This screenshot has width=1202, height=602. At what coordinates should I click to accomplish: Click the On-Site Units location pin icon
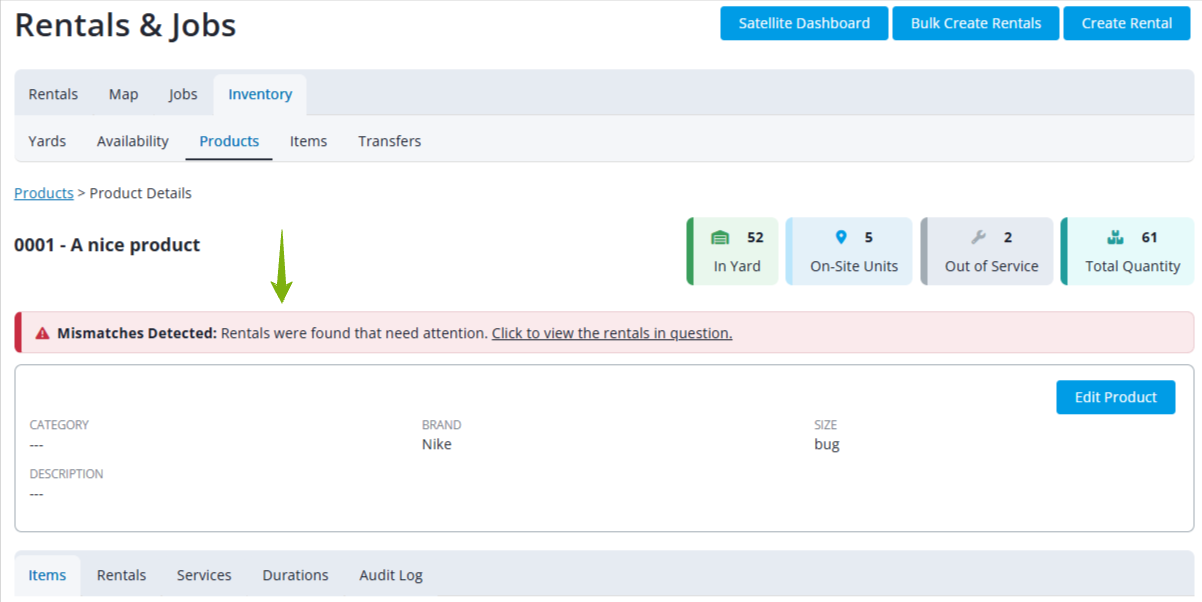840,238
